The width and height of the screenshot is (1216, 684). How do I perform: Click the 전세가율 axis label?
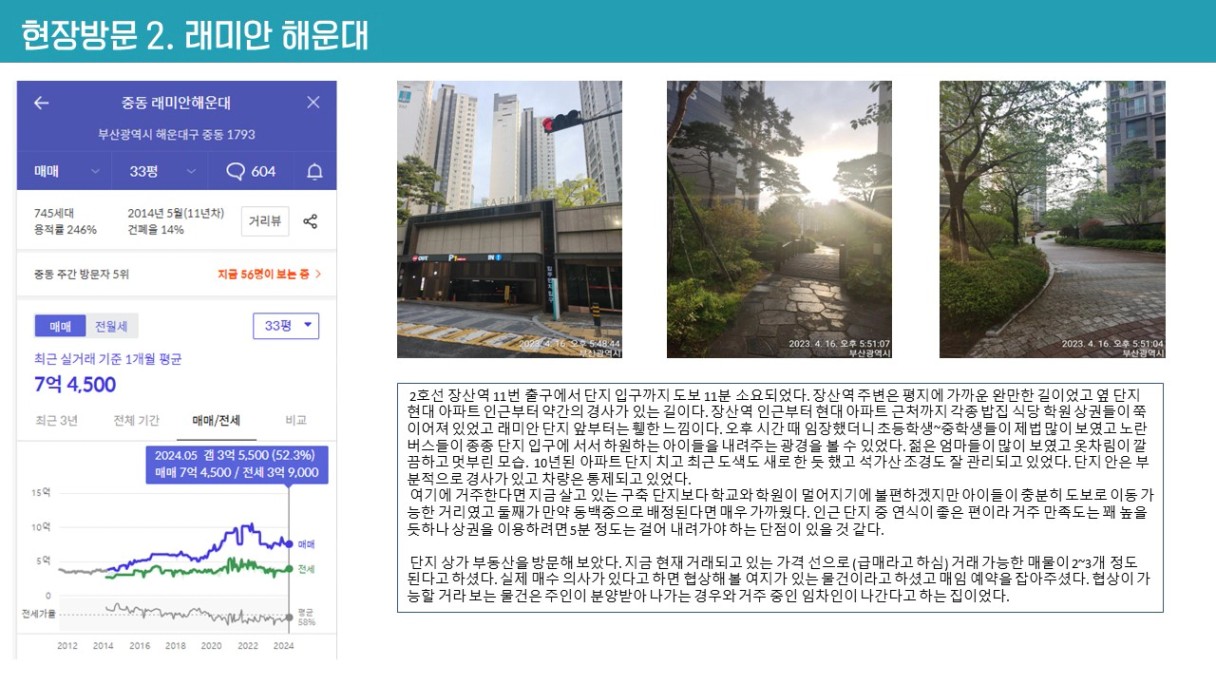(38, 612)
